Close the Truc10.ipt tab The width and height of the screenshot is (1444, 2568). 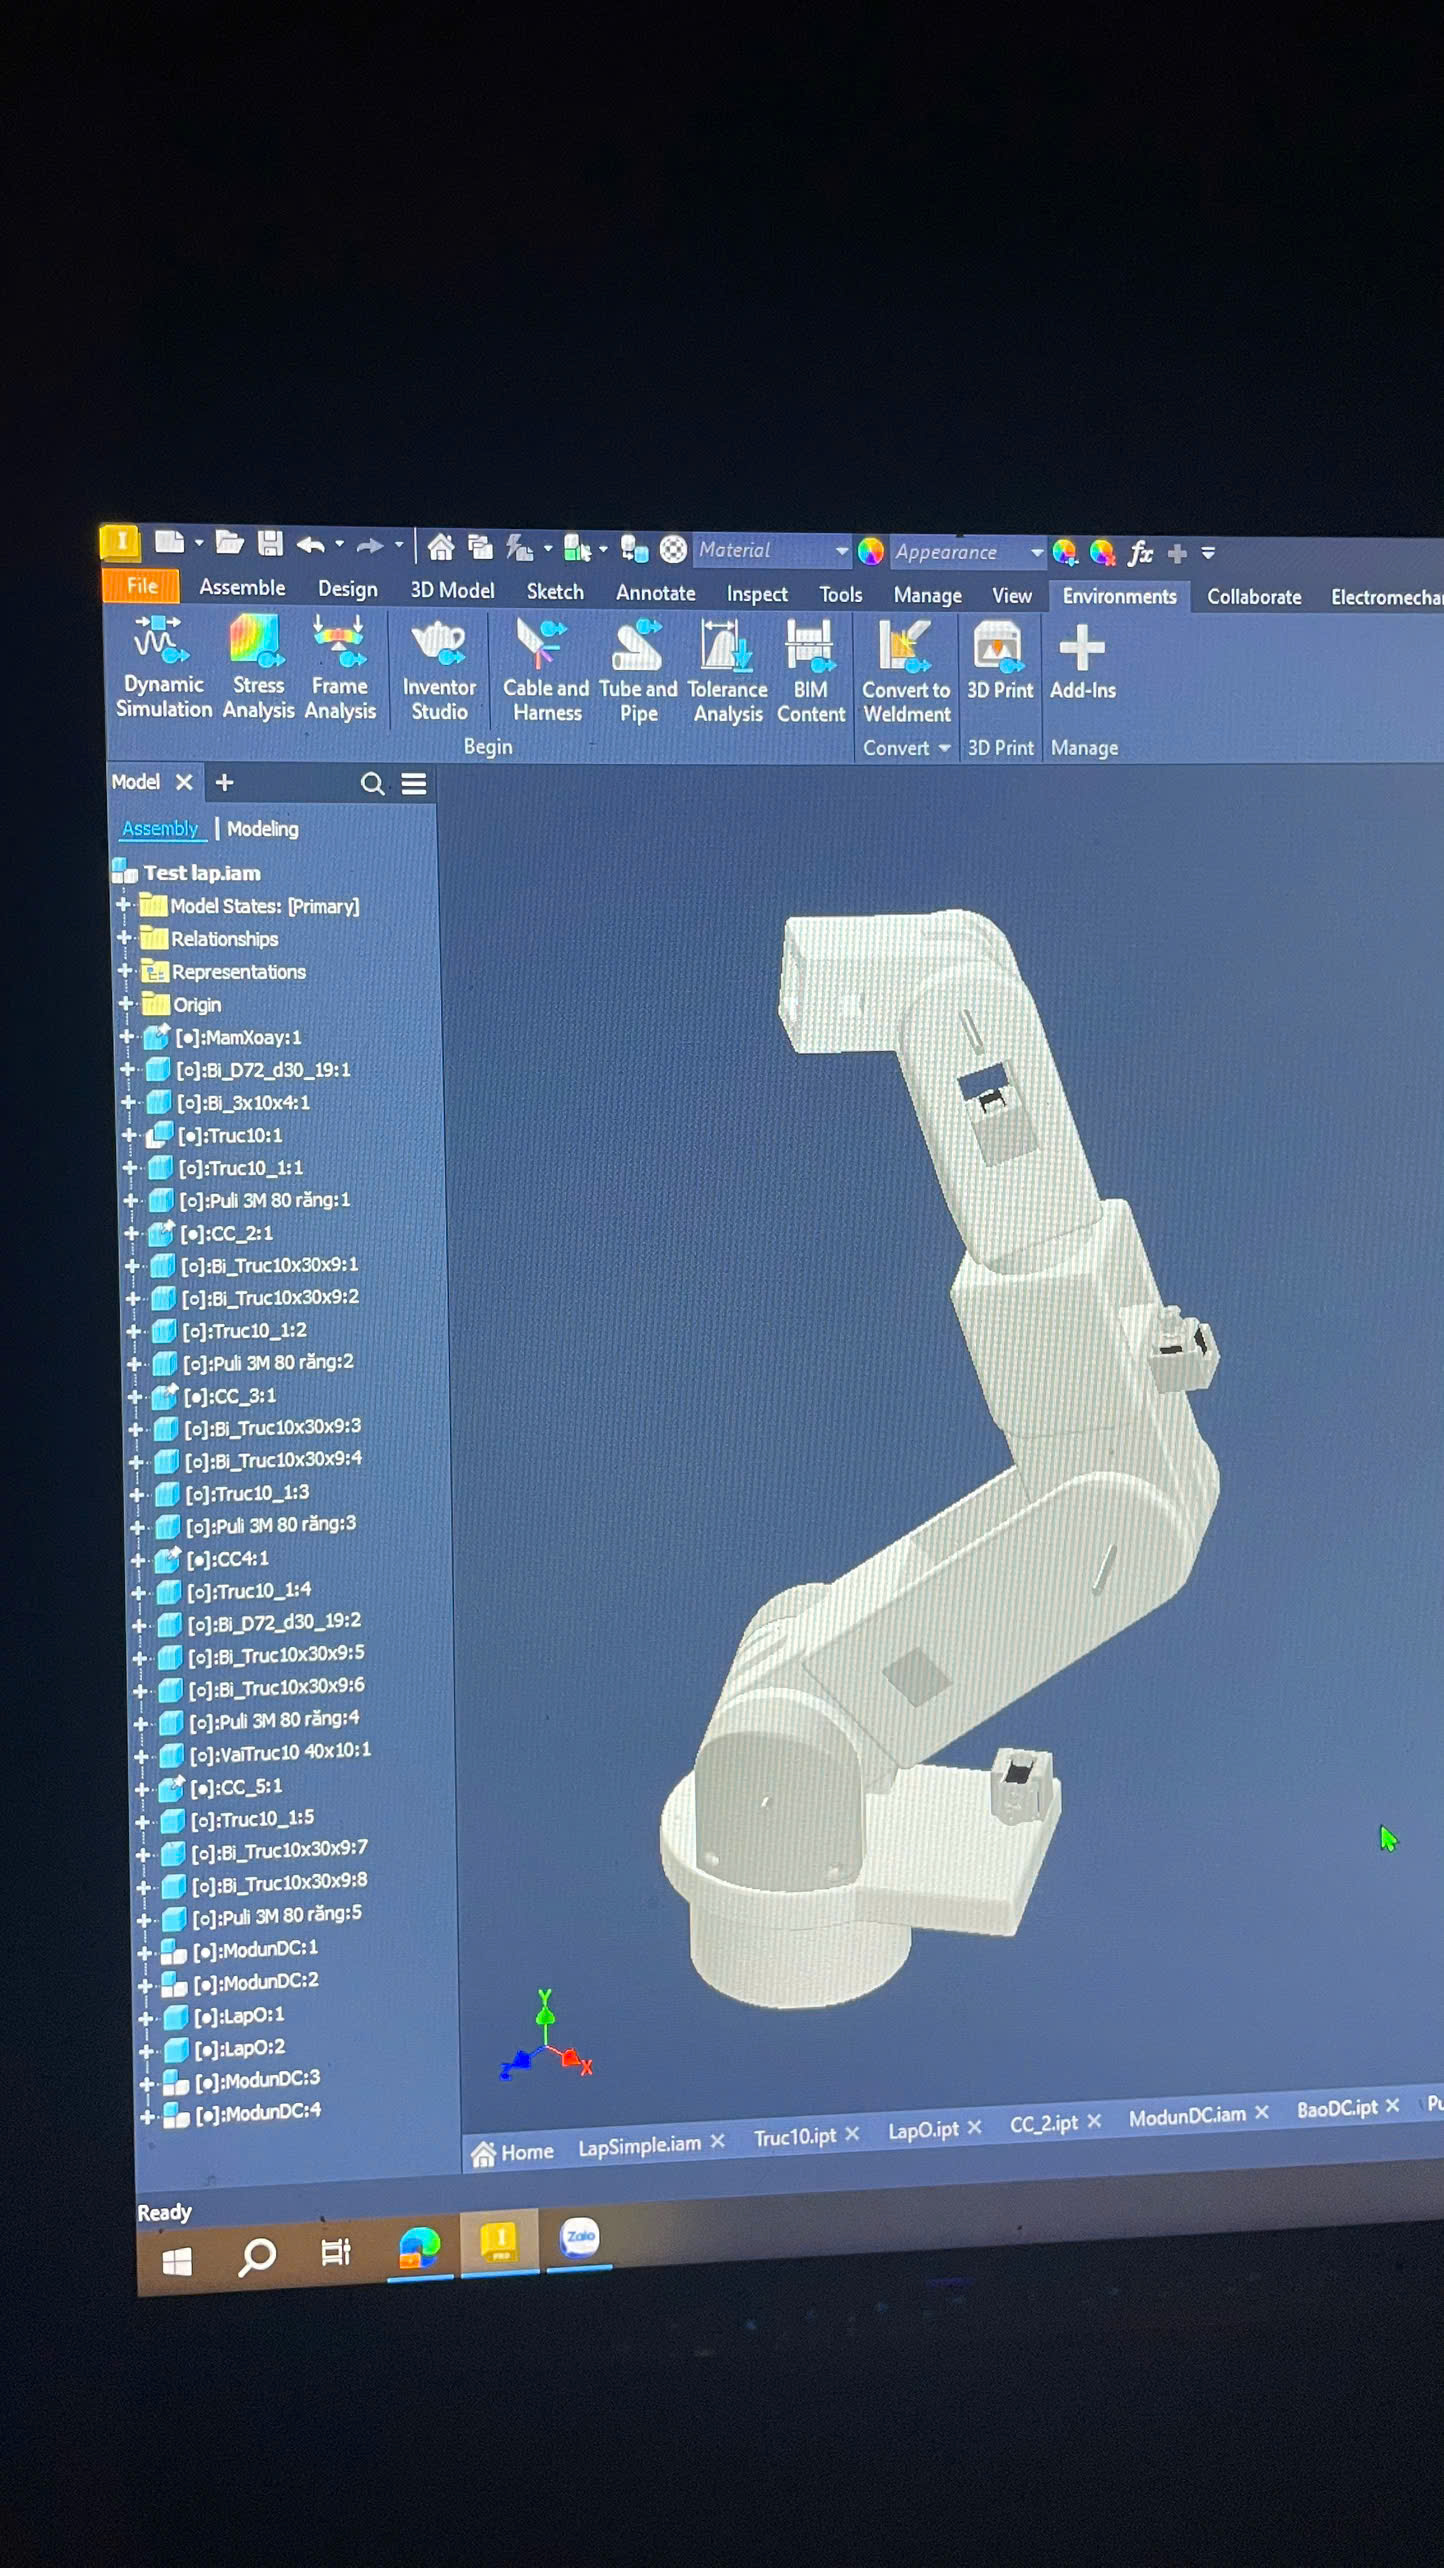click(852, 2135)
